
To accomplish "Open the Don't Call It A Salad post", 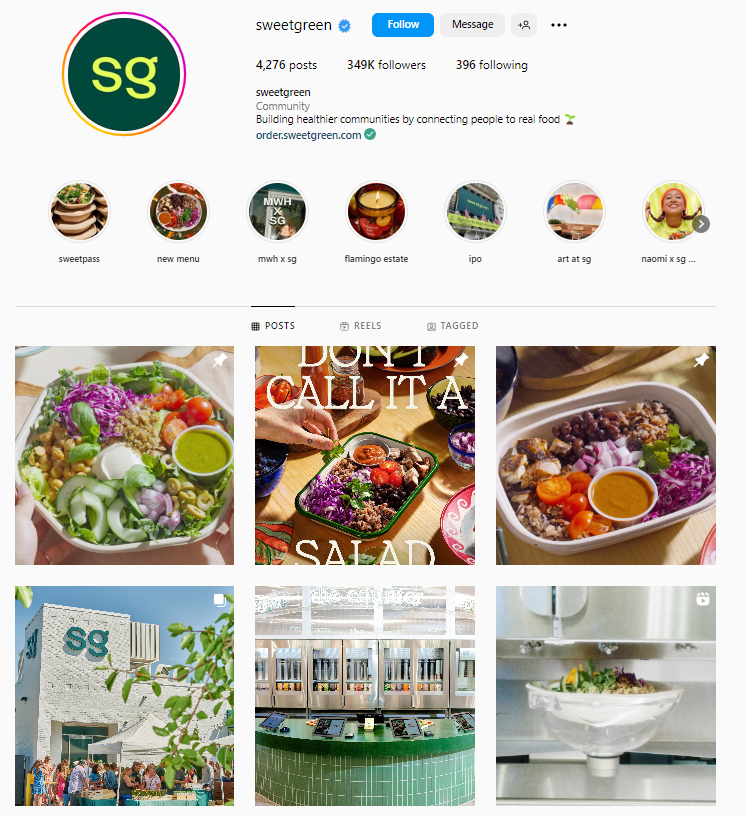I will point(365,455).
